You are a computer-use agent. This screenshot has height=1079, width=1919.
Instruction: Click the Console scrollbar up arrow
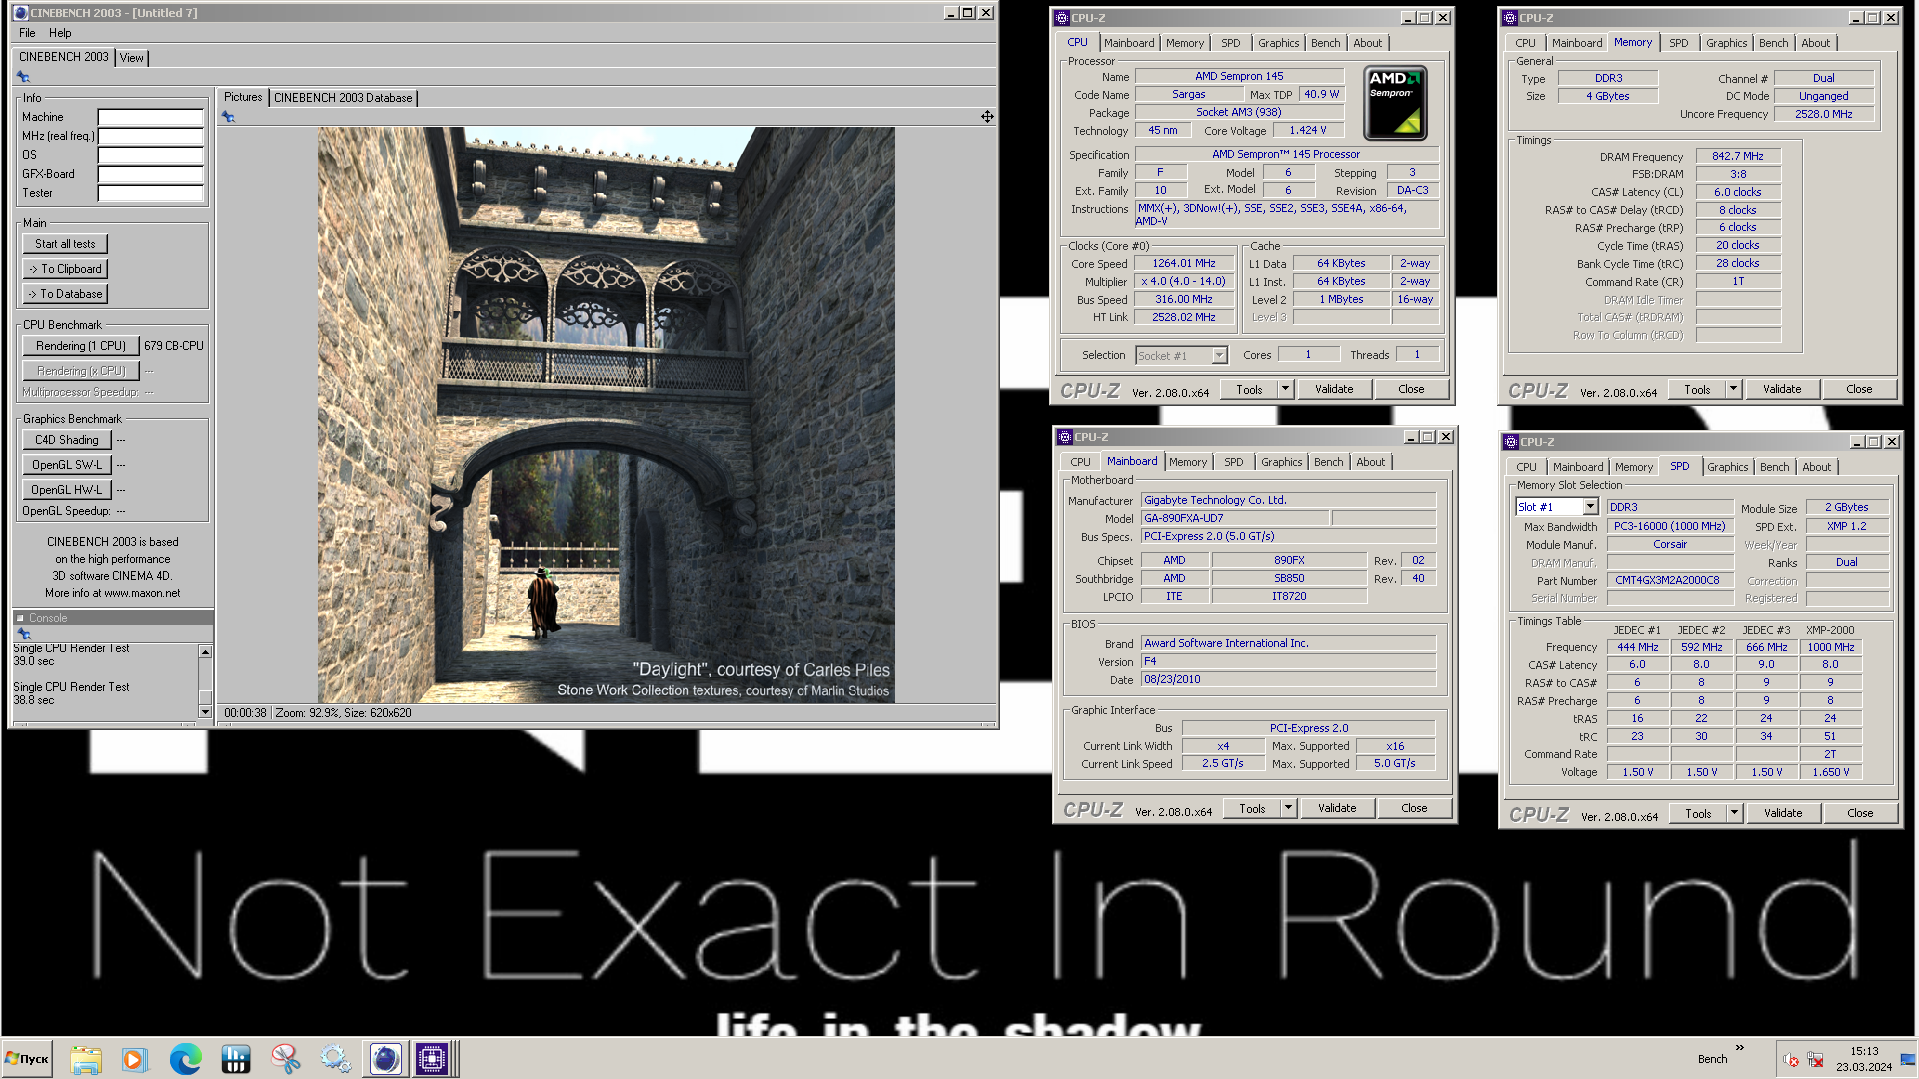[205, 651]
